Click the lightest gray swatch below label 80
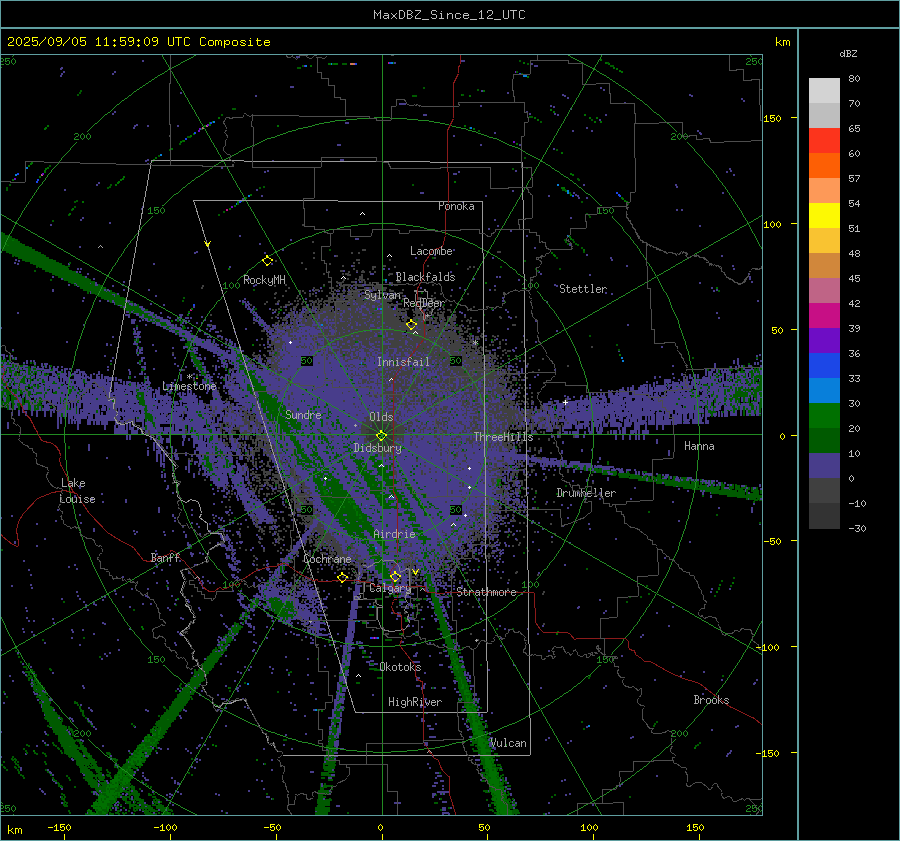The height and width of the screenshot is (841, 900). [824, 91]
